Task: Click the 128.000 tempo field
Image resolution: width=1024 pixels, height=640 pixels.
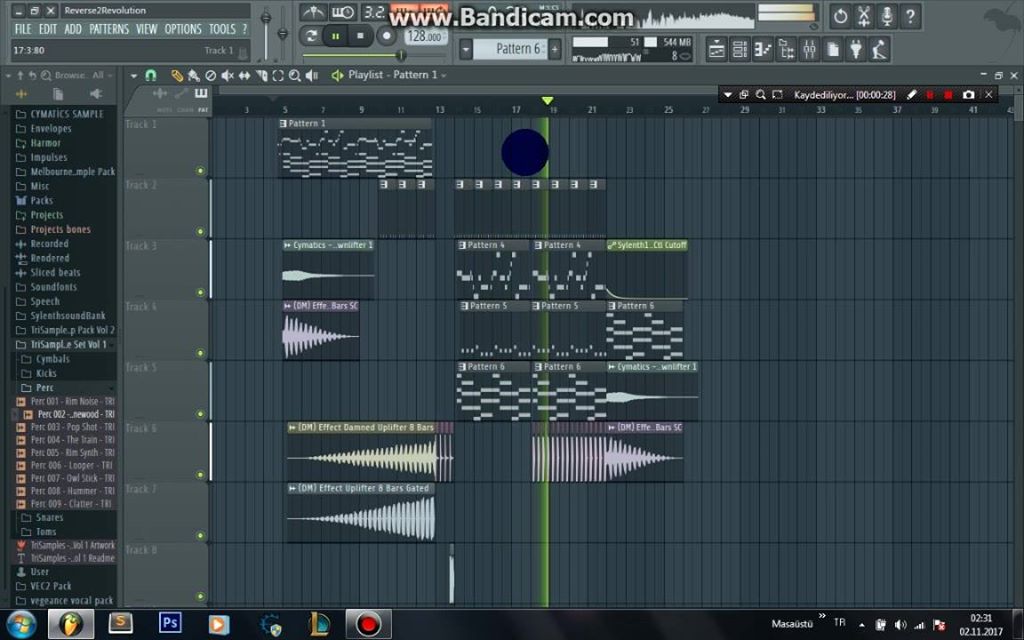Action: click(425, 37)
